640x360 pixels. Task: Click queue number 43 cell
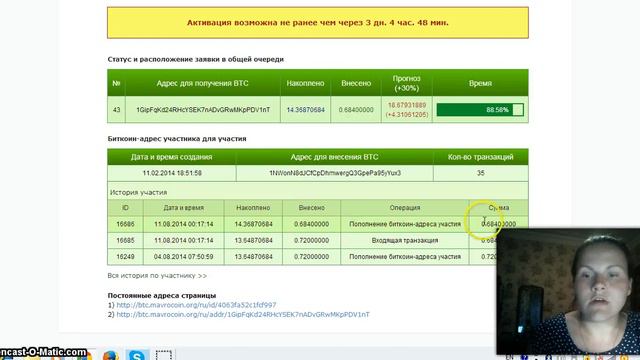tap(116, 110)
